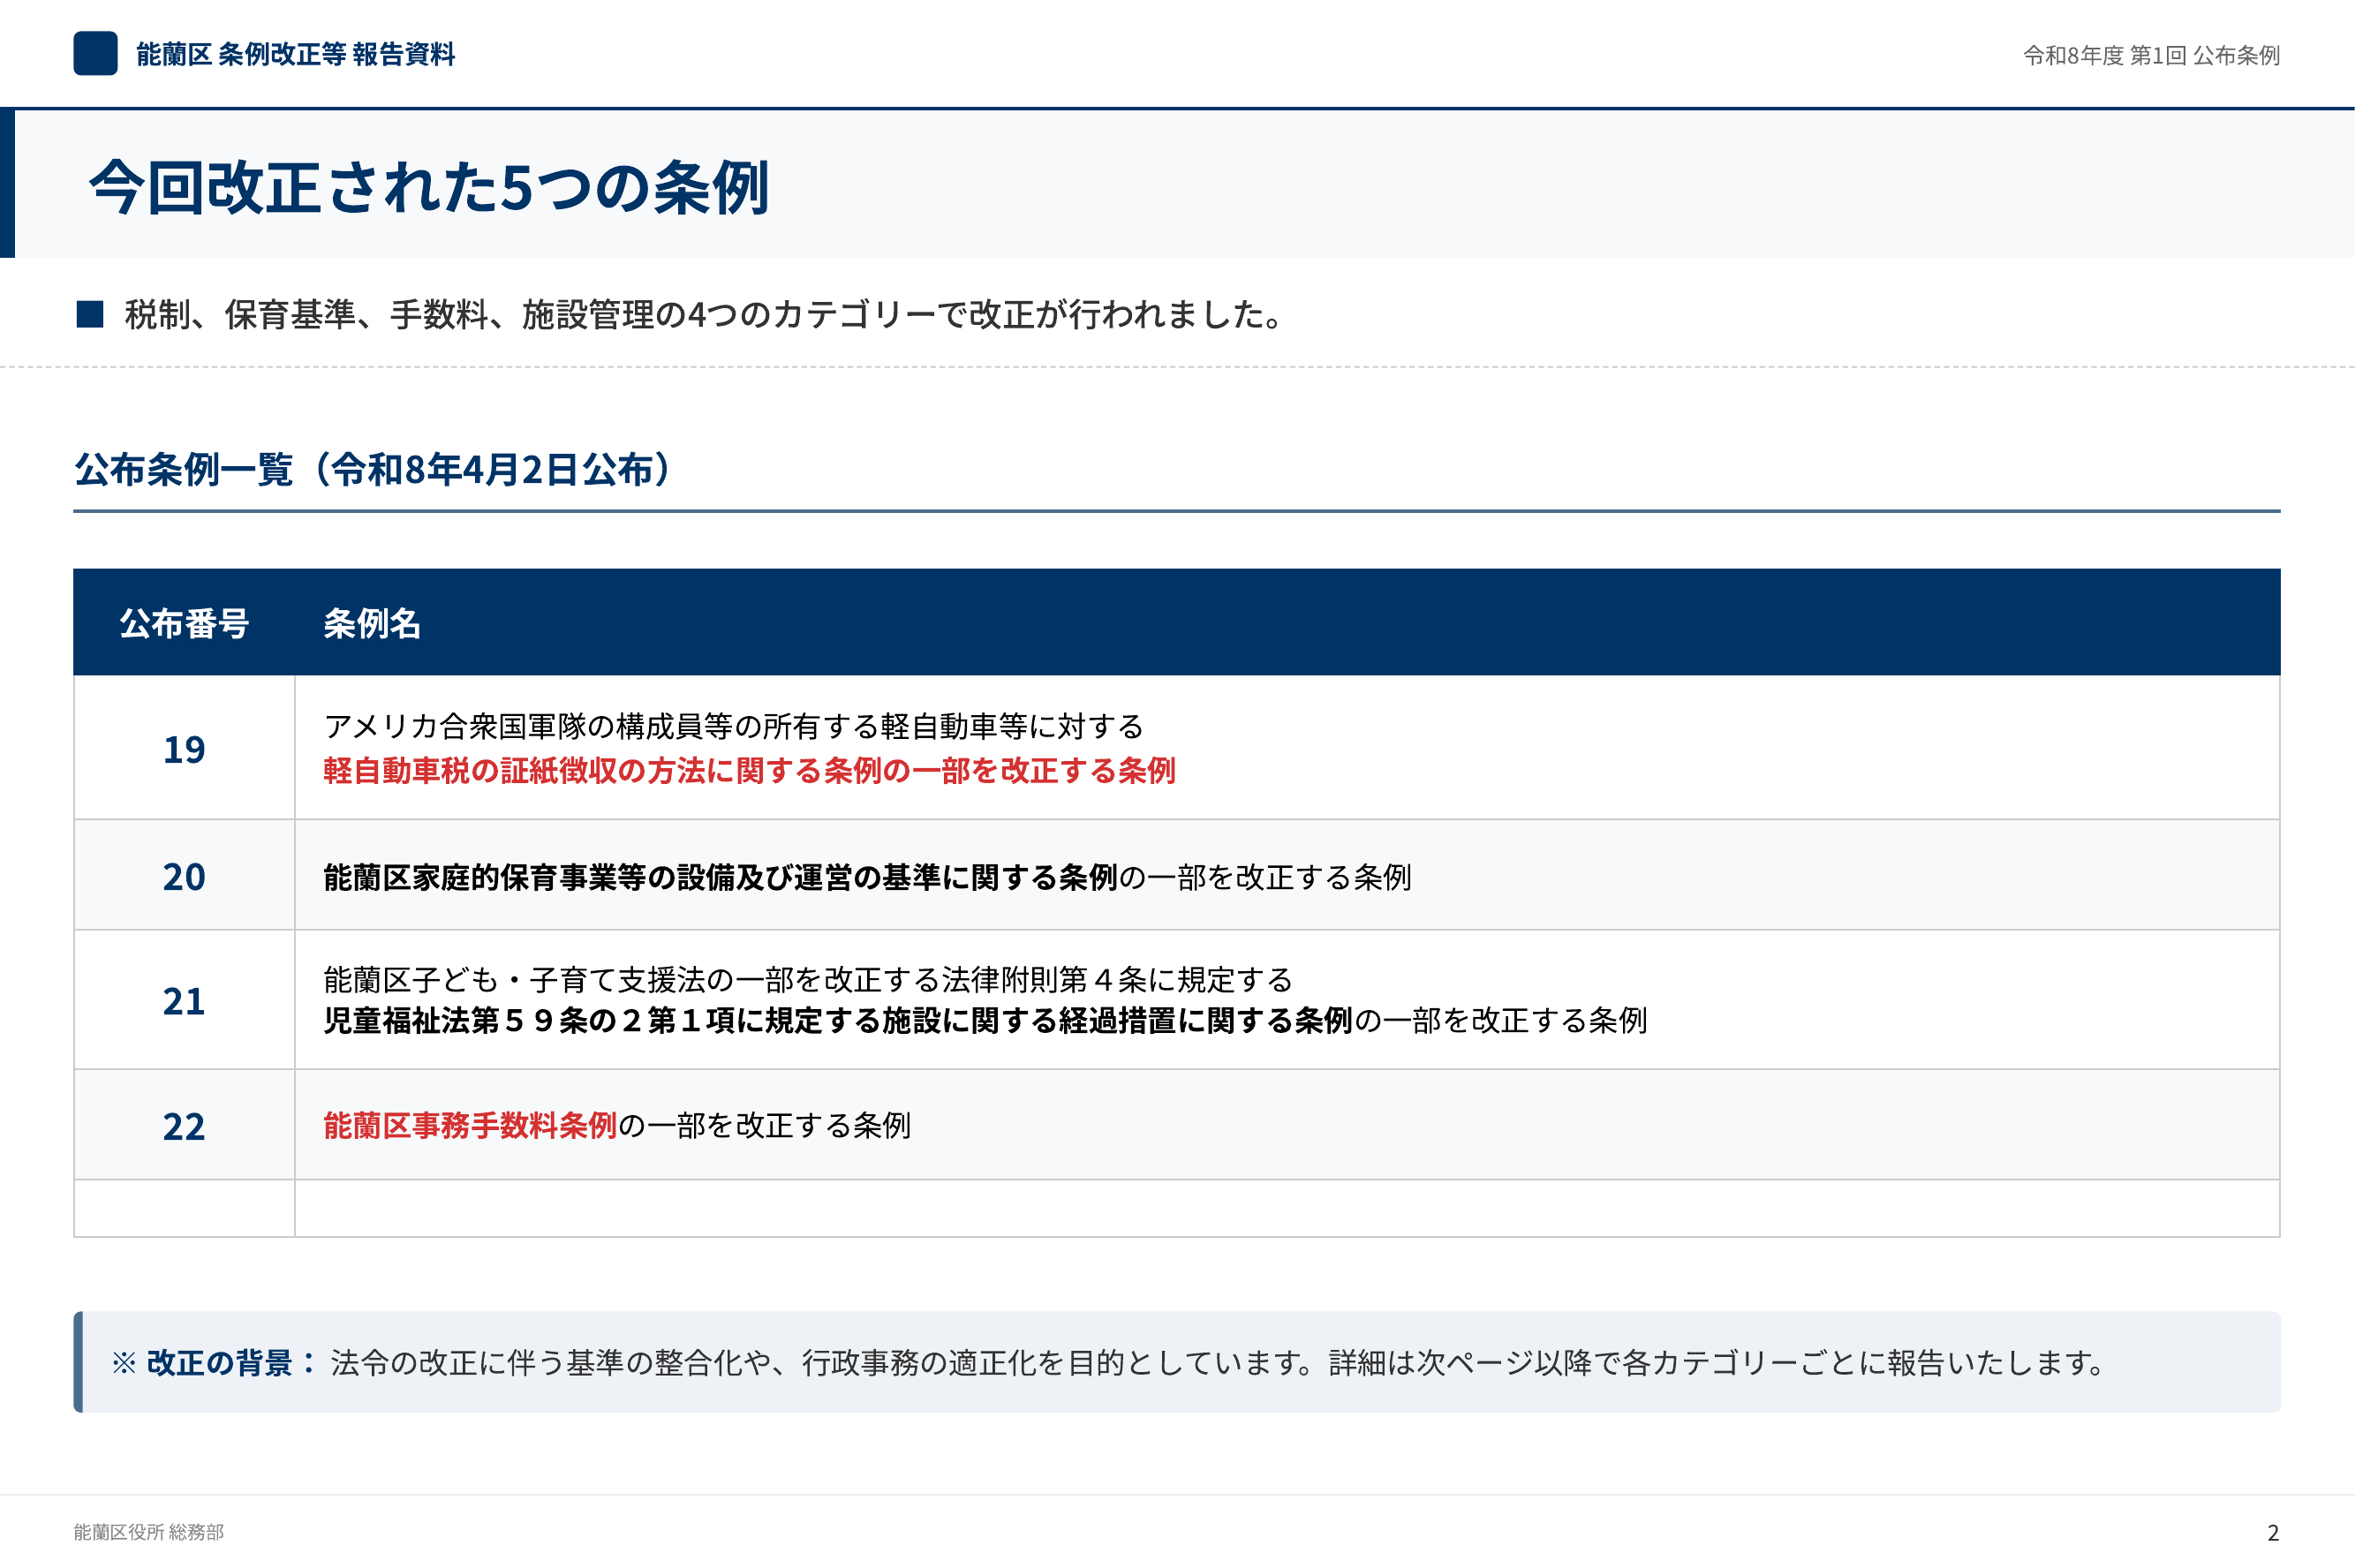
Task: Select row number 22 cell
Action: 184,1126
